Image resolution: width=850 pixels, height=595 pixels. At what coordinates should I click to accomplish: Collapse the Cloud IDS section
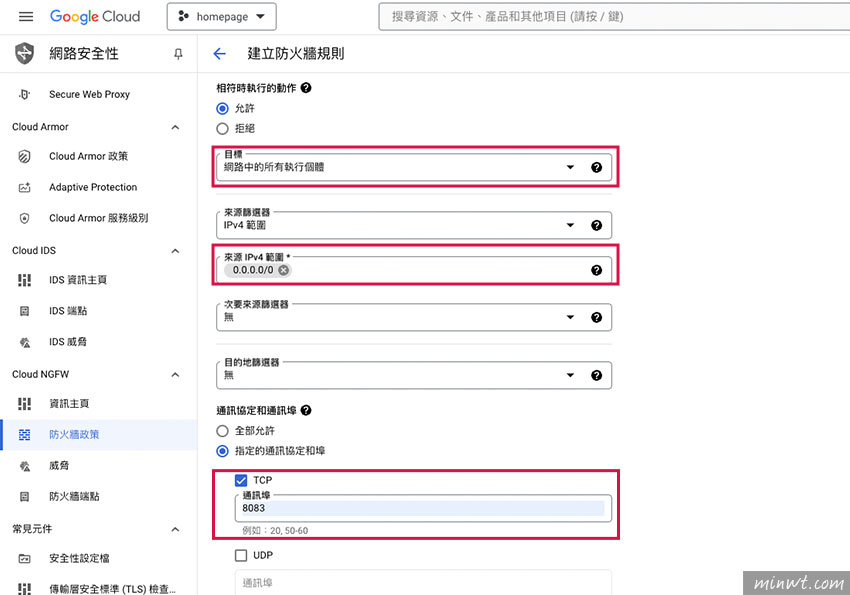pyautogui.click(x=175, y=251)
